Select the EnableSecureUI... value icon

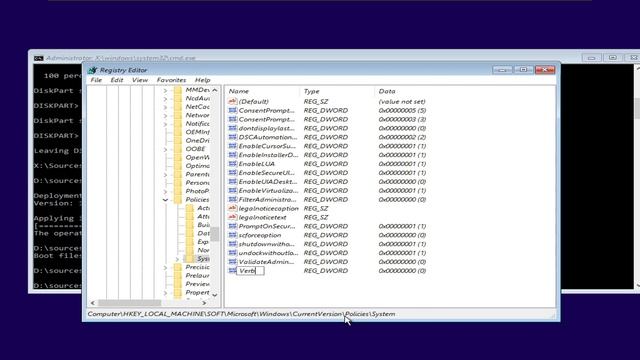click(x=233, y=173)
